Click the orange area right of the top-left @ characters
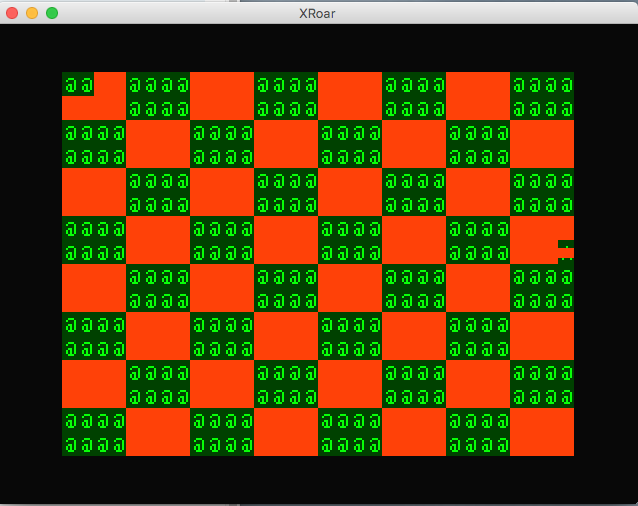 [110, 84]
